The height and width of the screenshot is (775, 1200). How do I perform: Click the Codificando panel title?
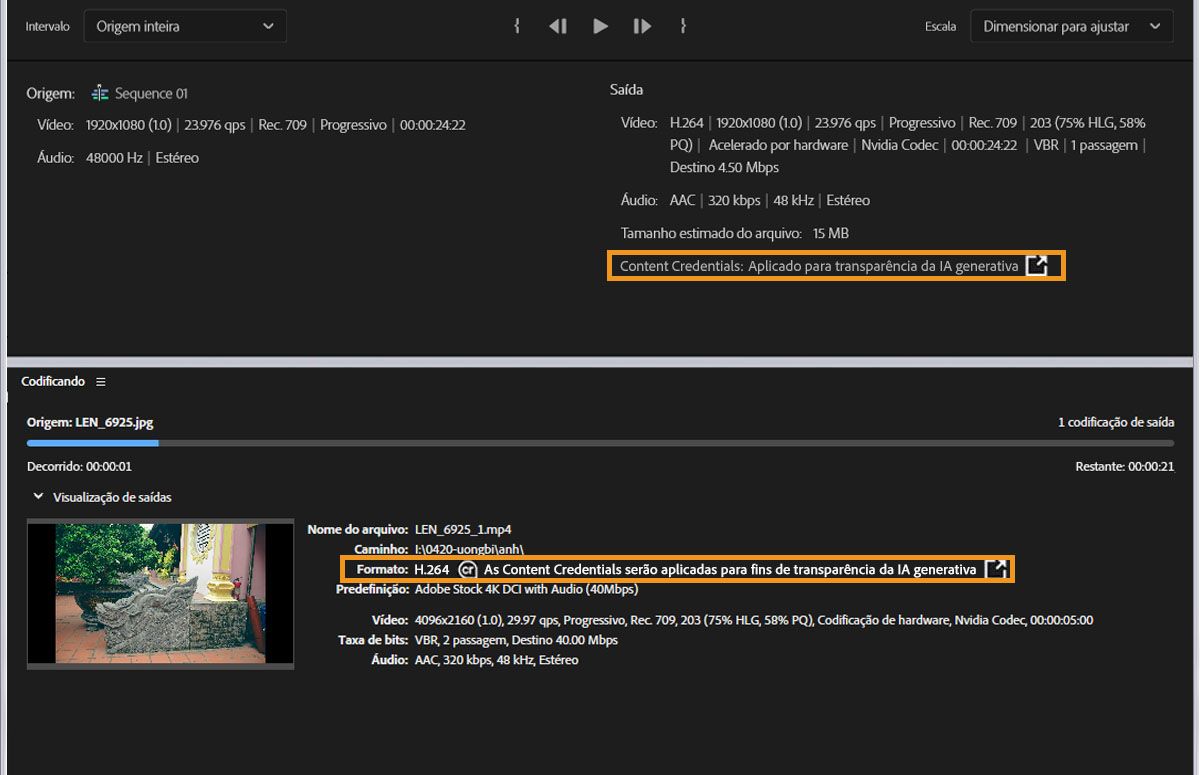click(x=53, y=382)
